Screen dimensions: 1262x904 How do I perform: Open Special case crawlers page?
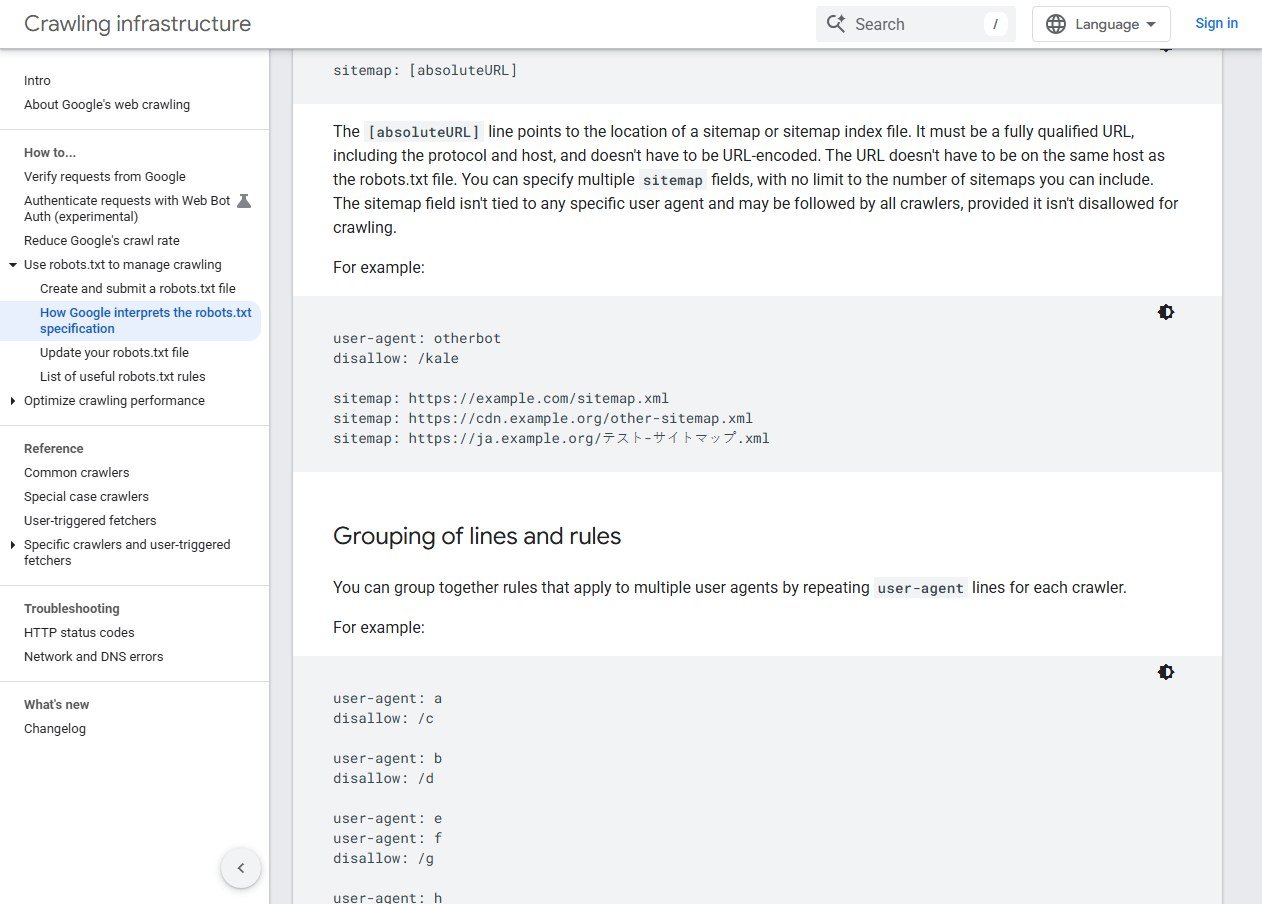pos(86,497)
